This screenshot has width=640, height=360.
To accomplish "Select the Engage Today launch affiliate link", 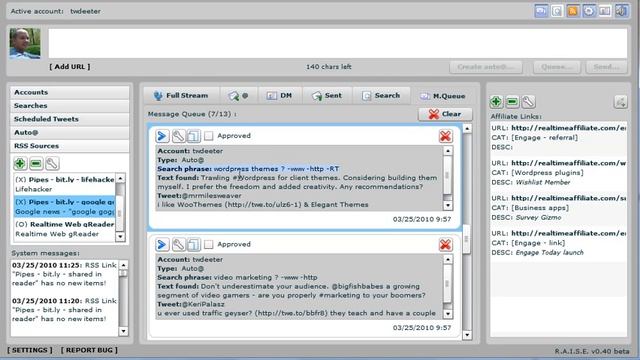I will (x=558, y=243).
